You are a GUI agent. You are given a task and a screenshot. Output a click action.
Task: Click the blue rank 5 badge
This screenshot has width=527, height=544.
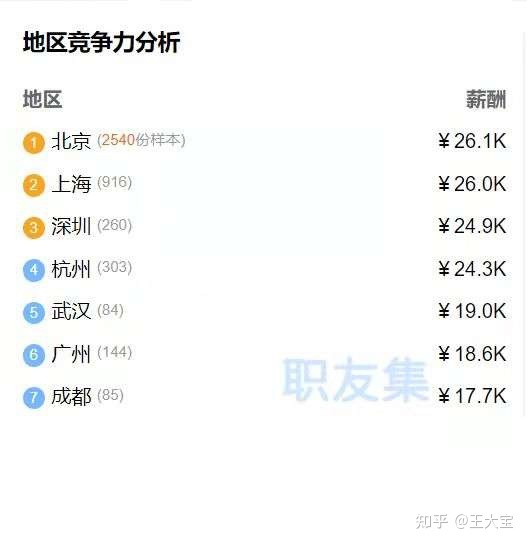pyautogui.click(x=34, y=312)
